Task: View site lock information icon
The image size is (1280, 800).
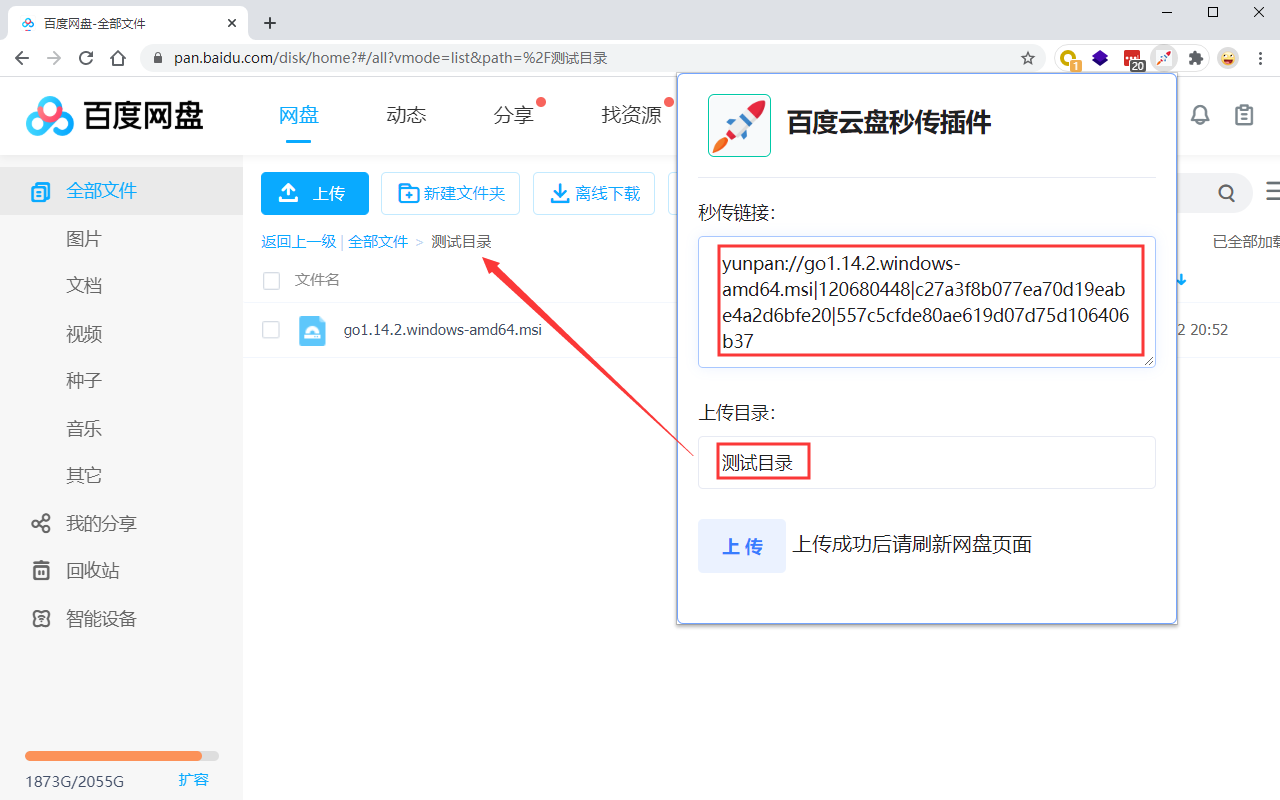Action: tap(156, 58)
